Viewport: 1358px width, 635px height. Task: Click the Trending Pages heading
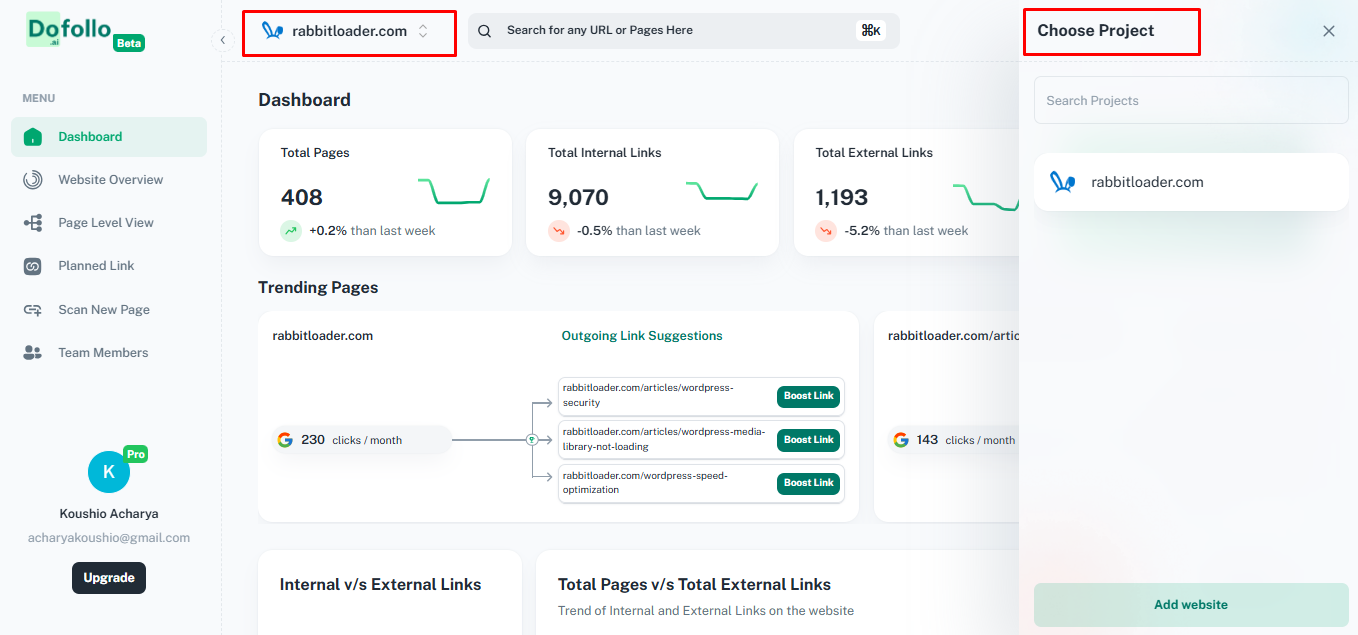[318, 288]
